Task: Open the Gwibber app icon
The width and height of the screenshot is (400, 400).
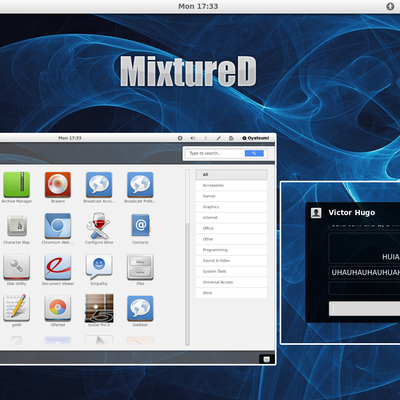Action: coord(140,308)
